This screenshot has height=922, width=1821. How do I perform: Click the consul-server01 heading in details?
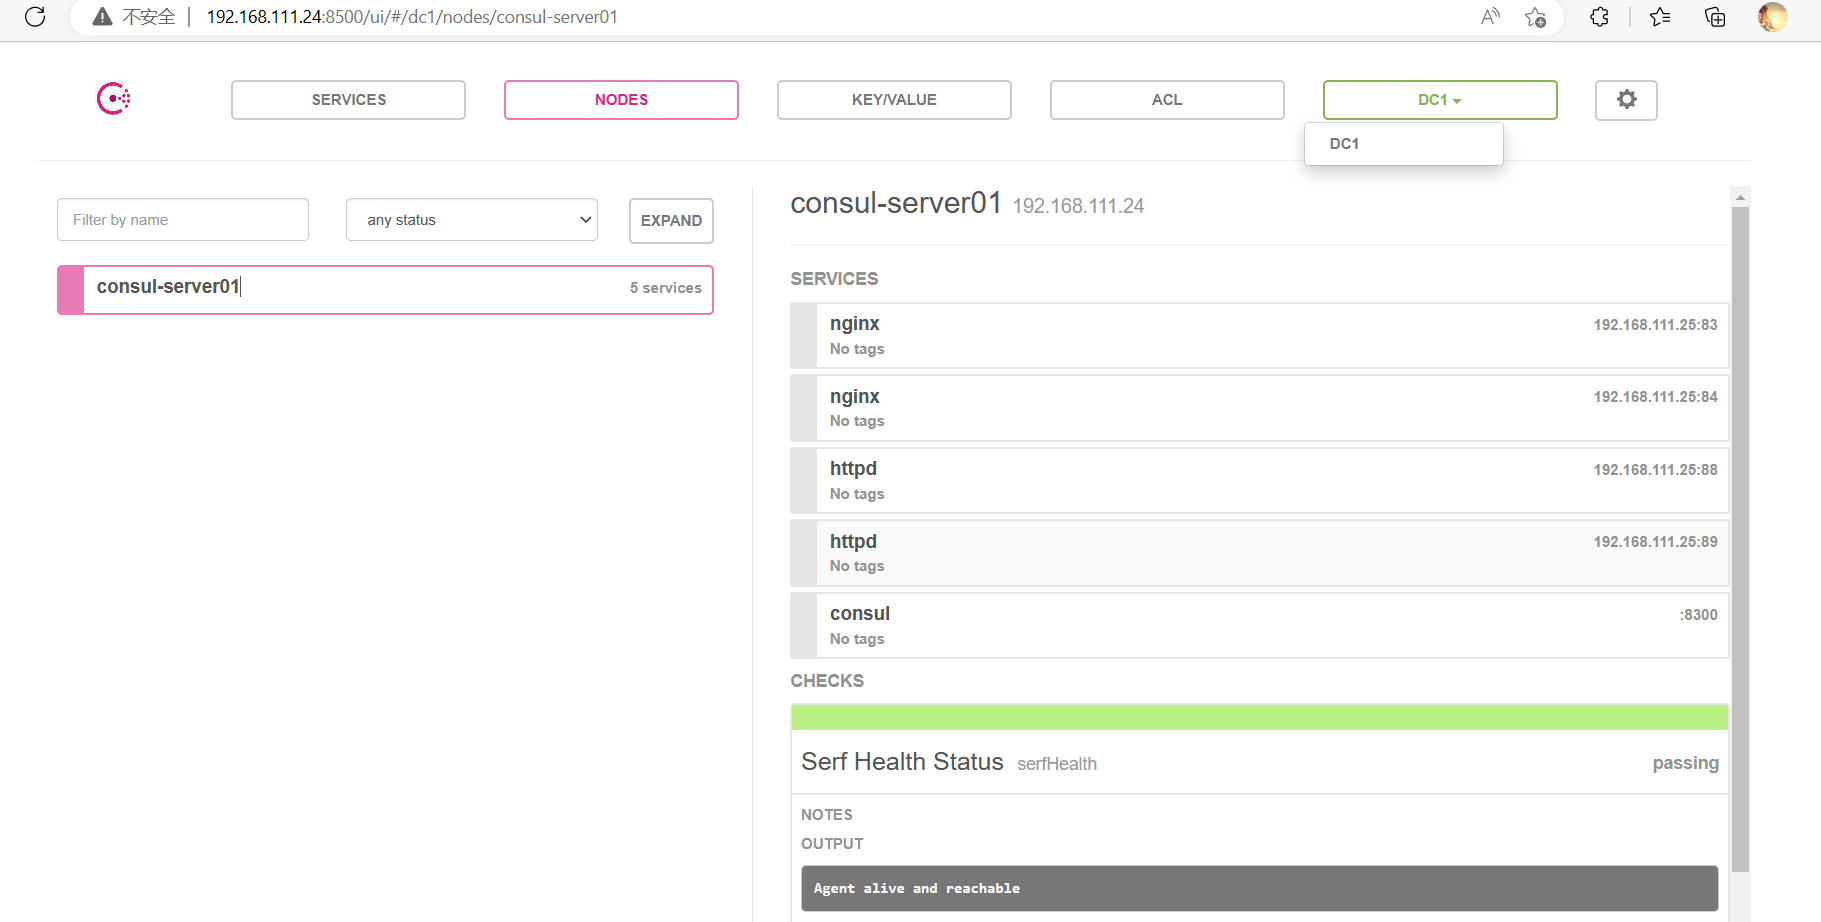896,203
